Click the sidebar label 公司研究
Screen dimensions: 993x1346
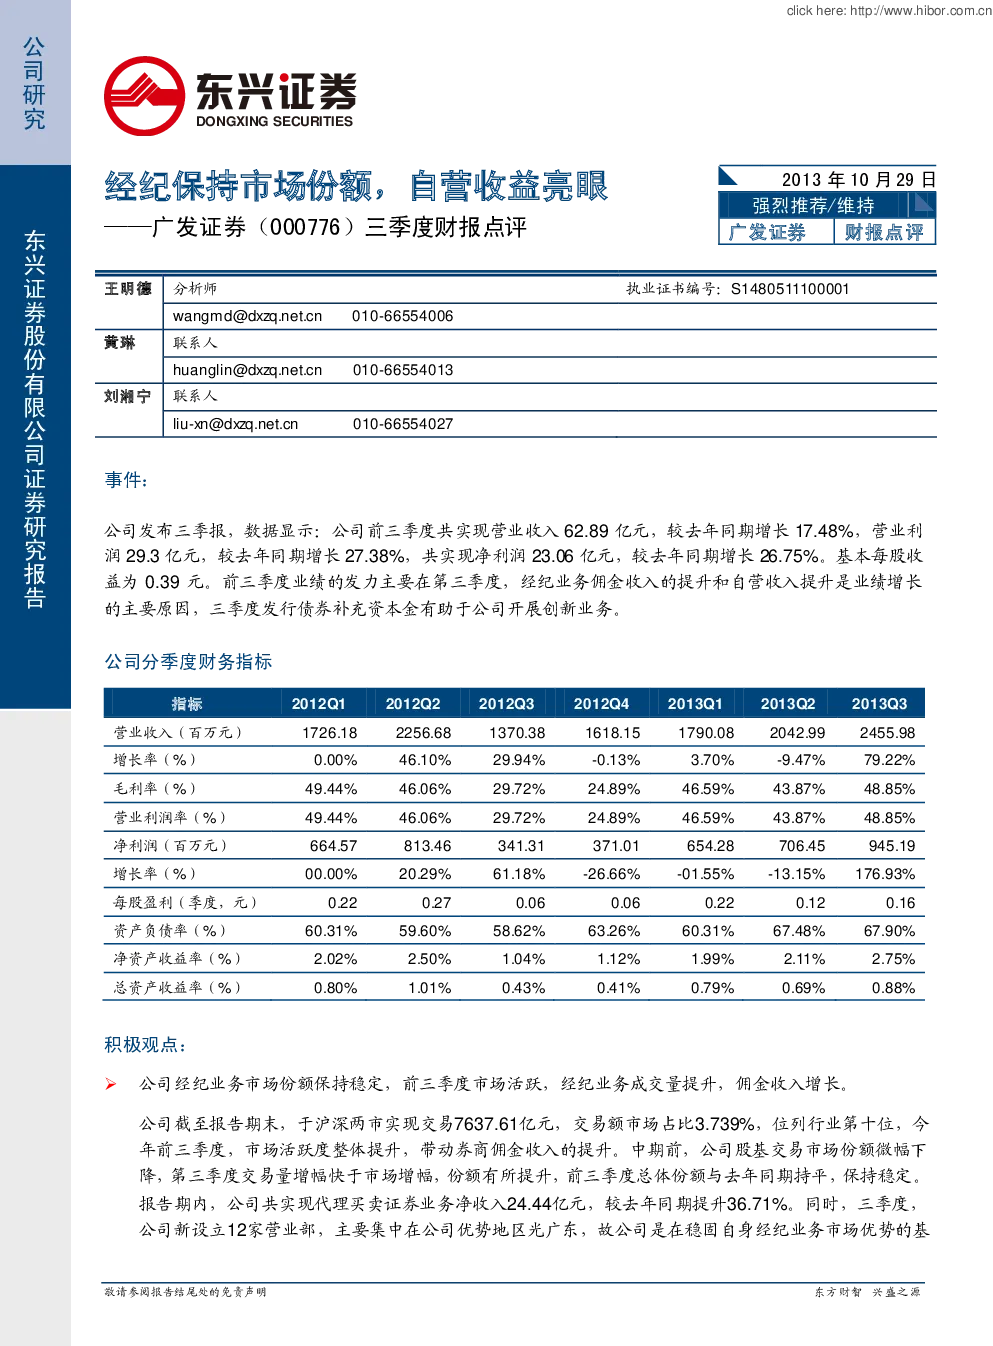[x=35, y=83]
